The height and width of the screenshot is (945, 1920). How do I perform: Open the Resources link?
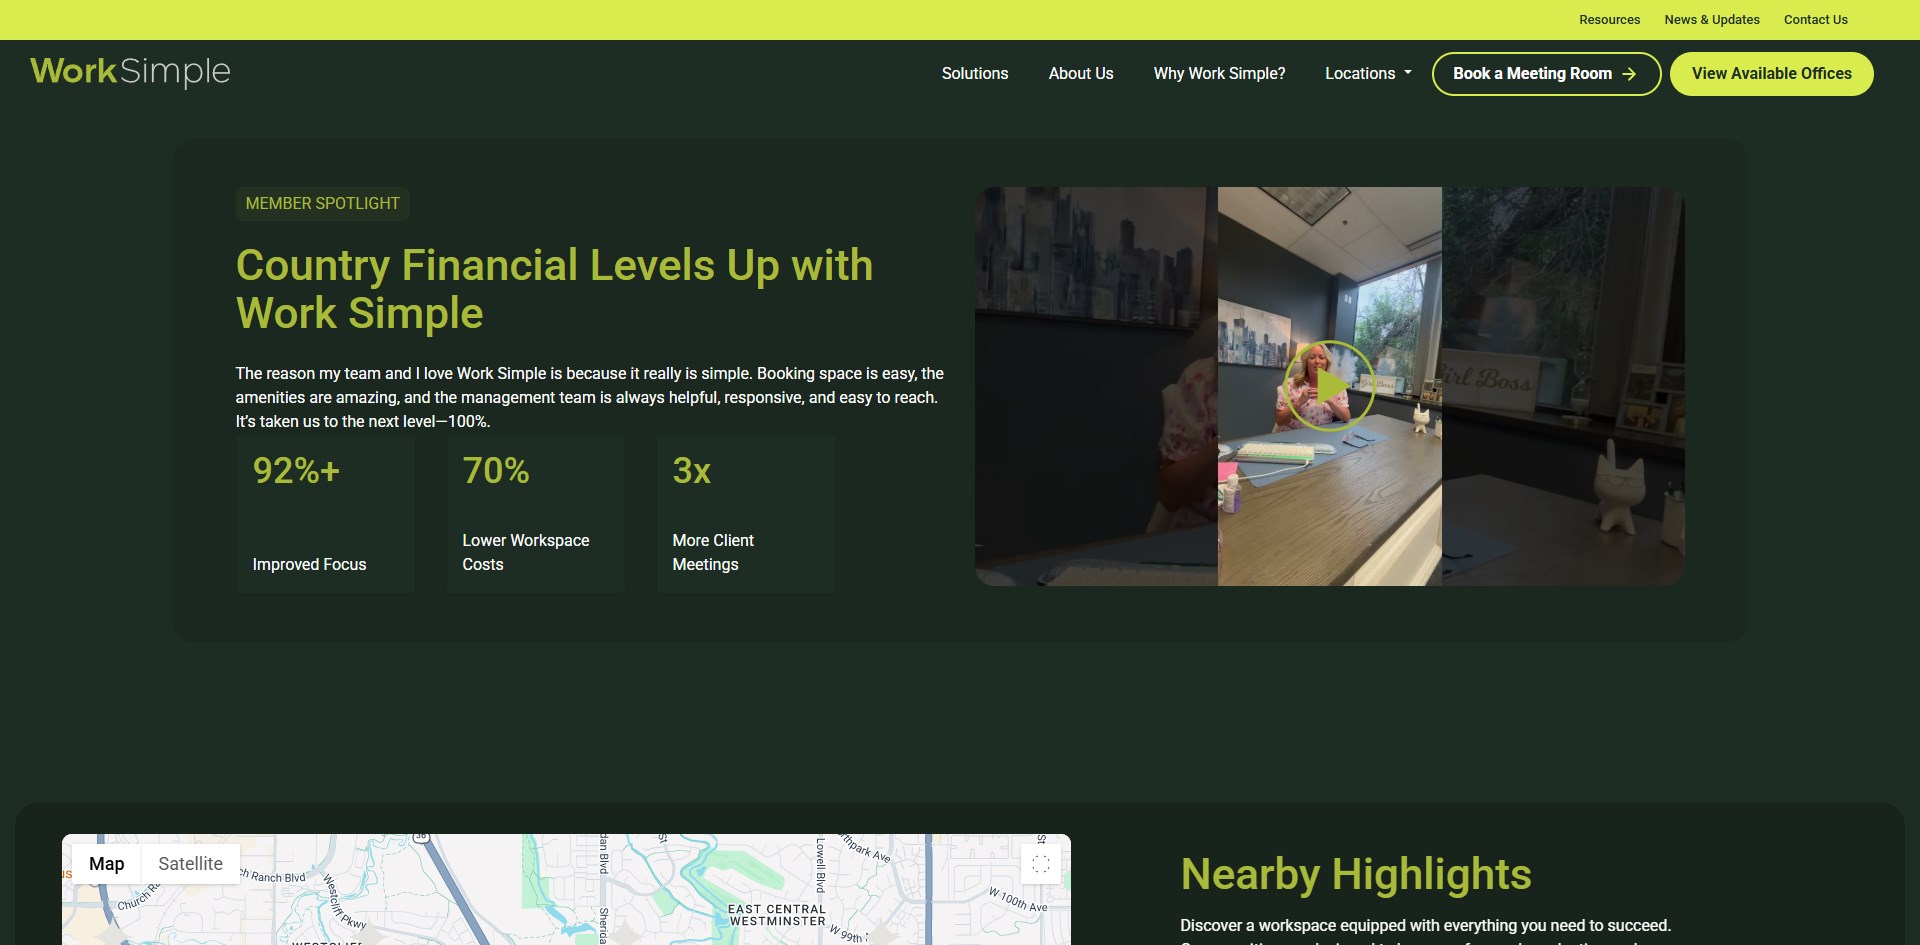click(x=1609, y=20)
